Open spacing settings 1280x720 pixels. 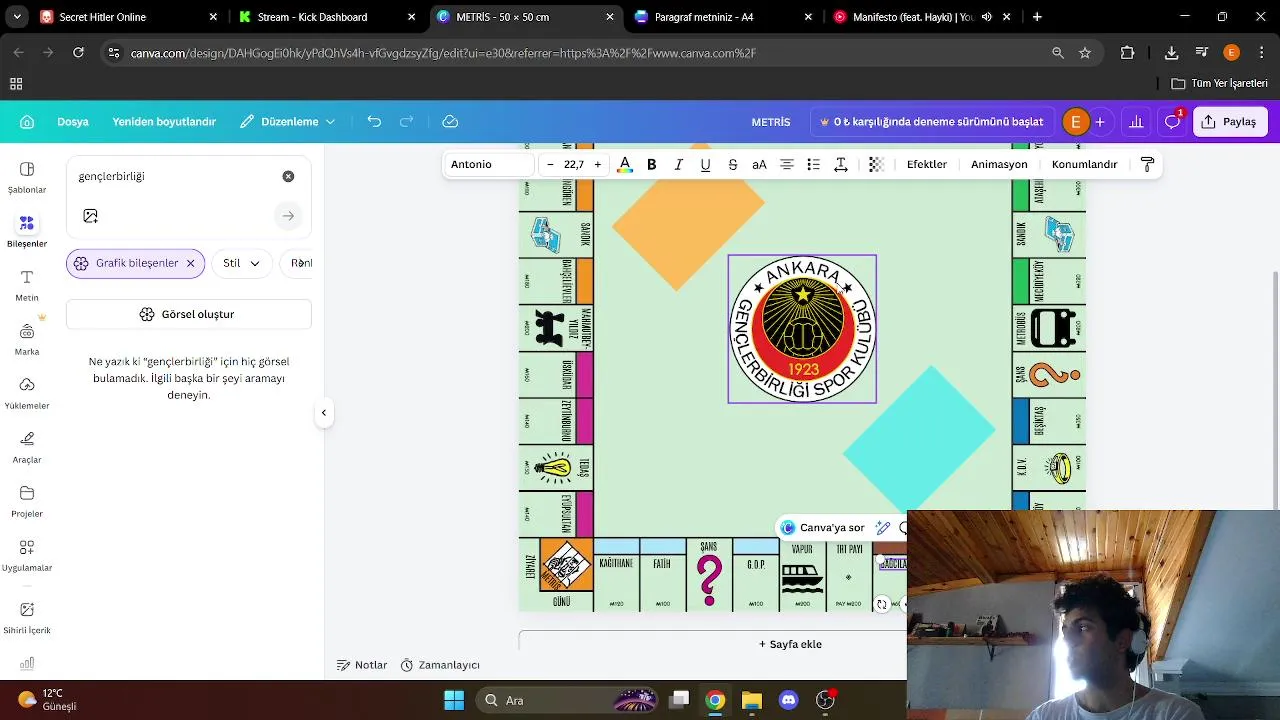click(x=841, y=164)
